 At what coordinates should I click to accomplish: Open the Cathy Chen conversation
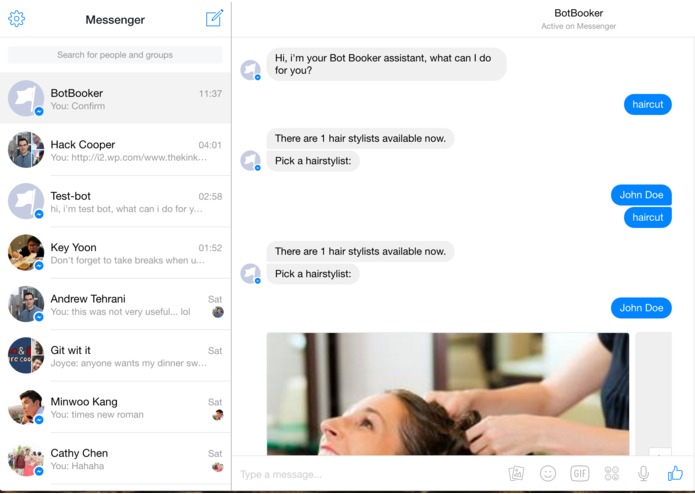pos(115,458)
